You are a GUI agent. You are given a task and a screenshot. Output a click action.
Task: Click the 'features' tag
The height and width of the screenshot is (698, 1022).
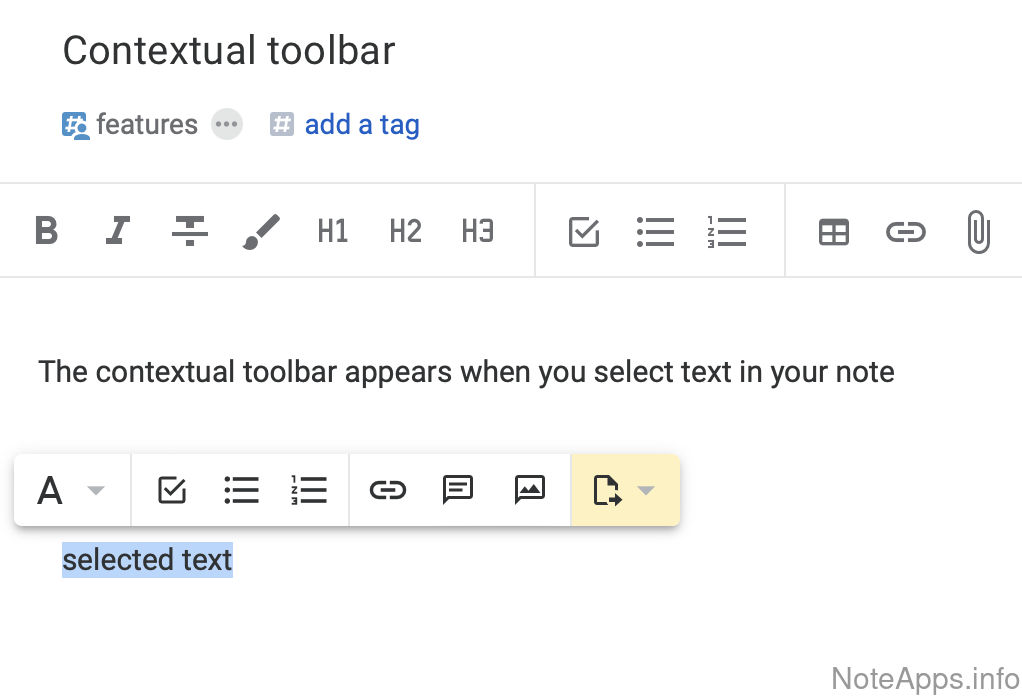tap(146, 125)
